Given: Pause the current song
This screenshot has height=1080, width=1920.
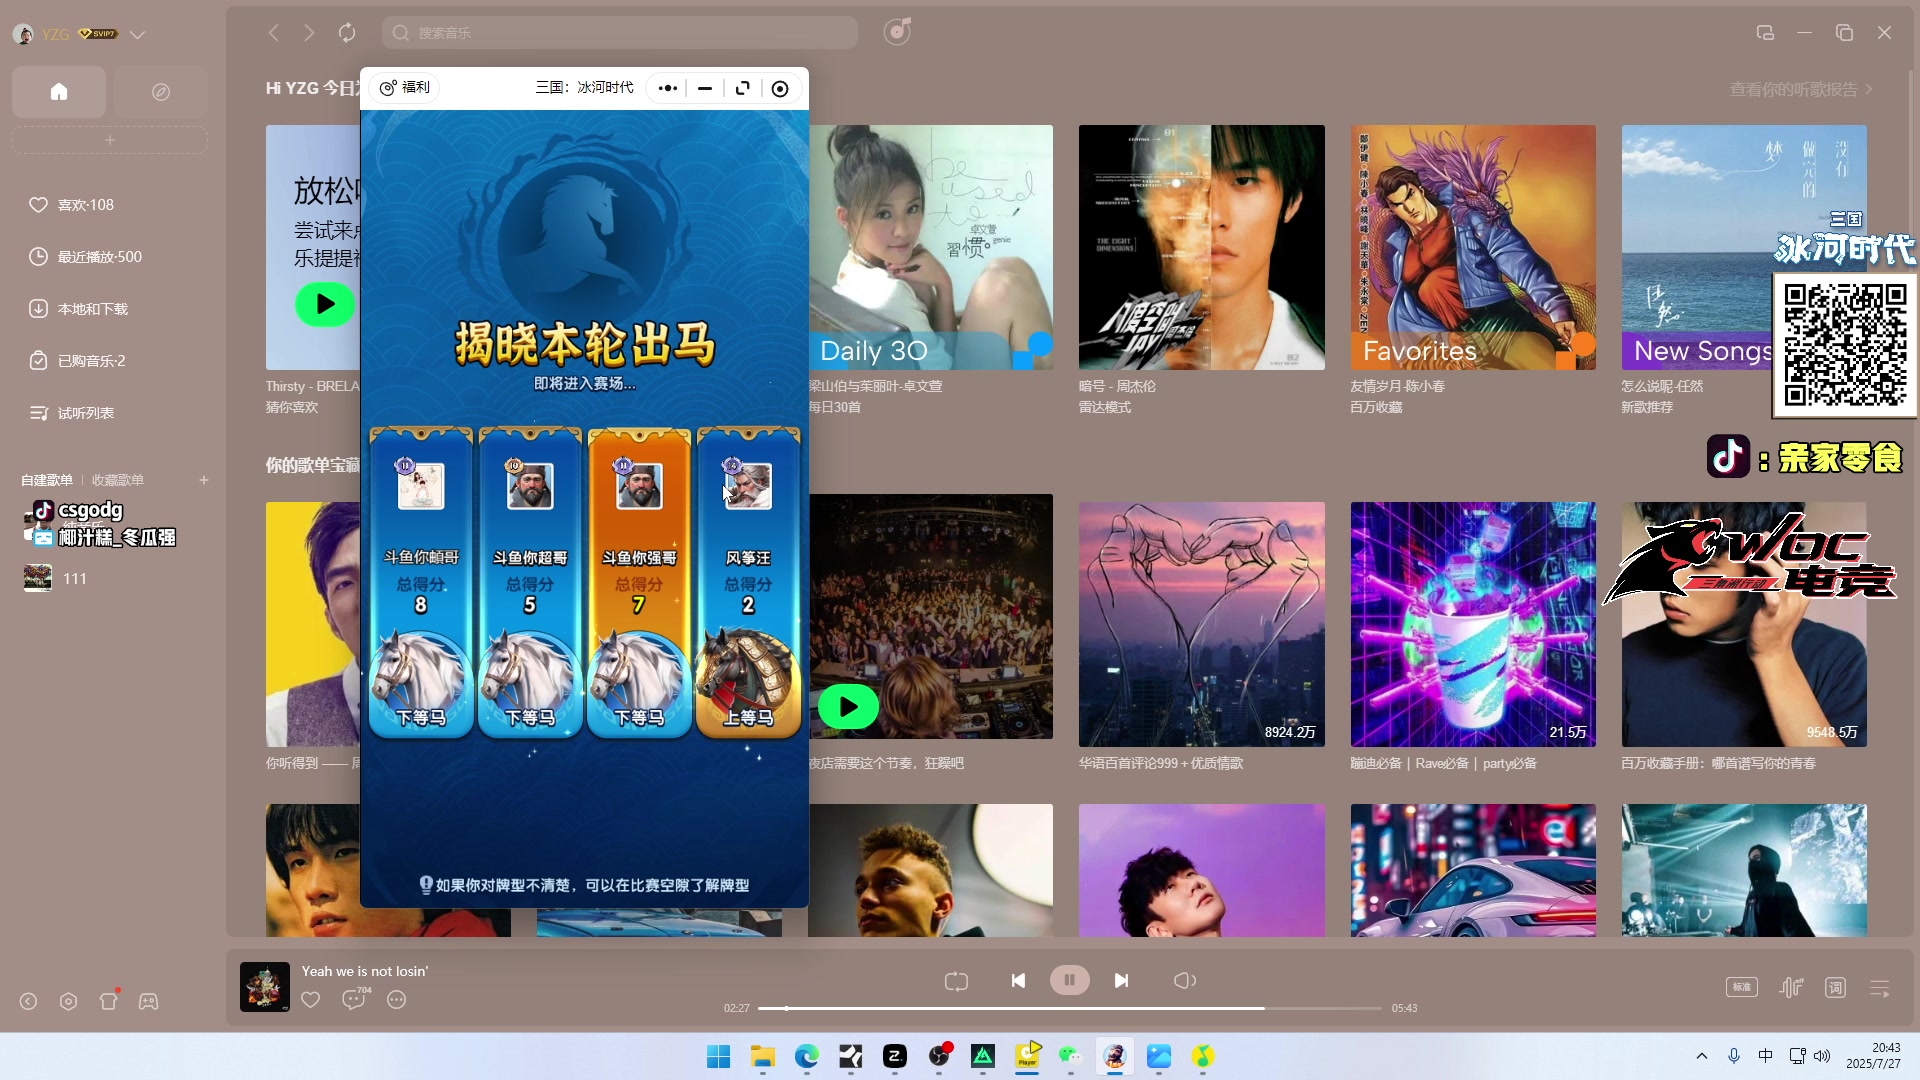Looking at the screenshot, I should point(1070,980).
